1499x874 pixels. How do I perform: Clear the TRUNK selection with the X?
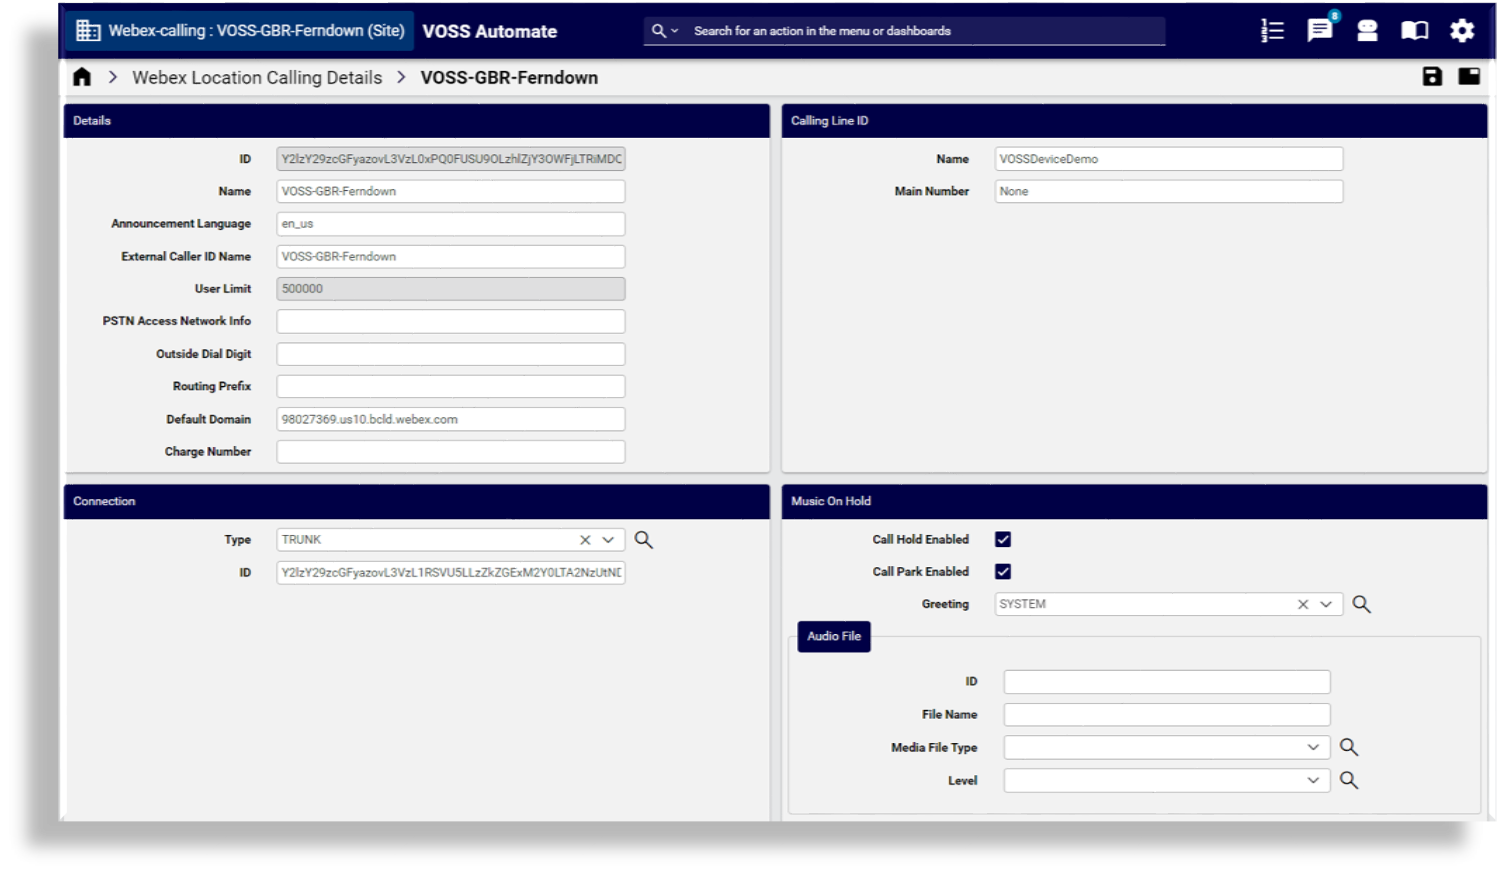[x=585, y=539]
